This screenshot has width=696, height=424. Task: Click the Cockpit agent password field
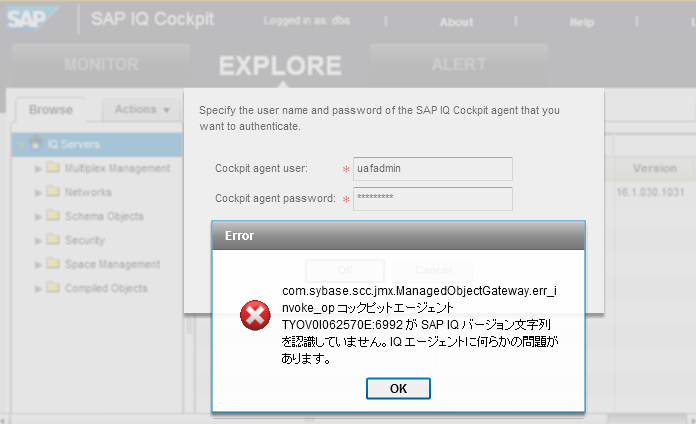(433, 199)
